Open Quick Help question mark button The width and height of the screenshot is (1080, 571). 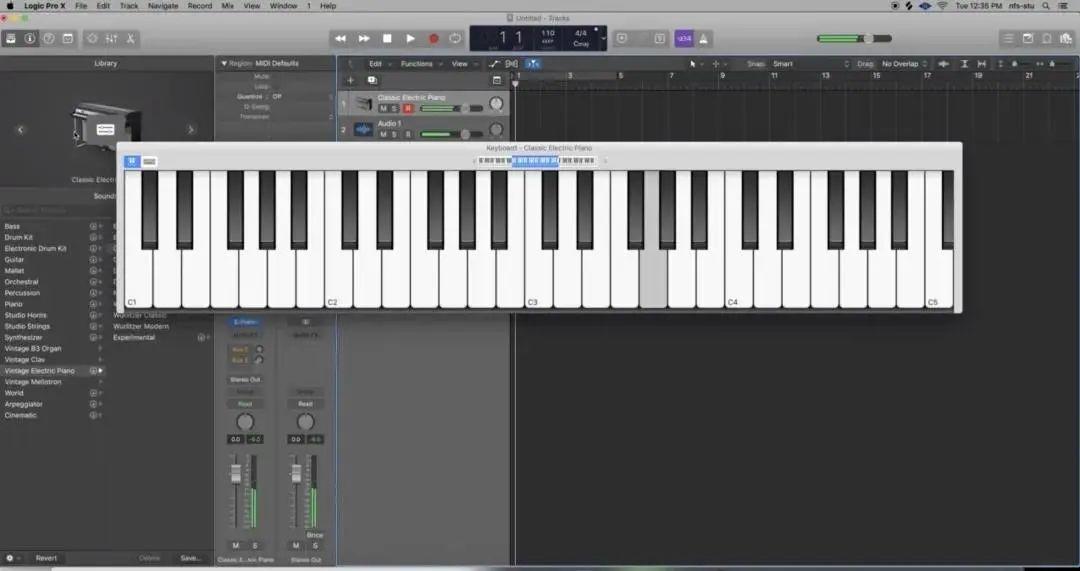(49, 39)
